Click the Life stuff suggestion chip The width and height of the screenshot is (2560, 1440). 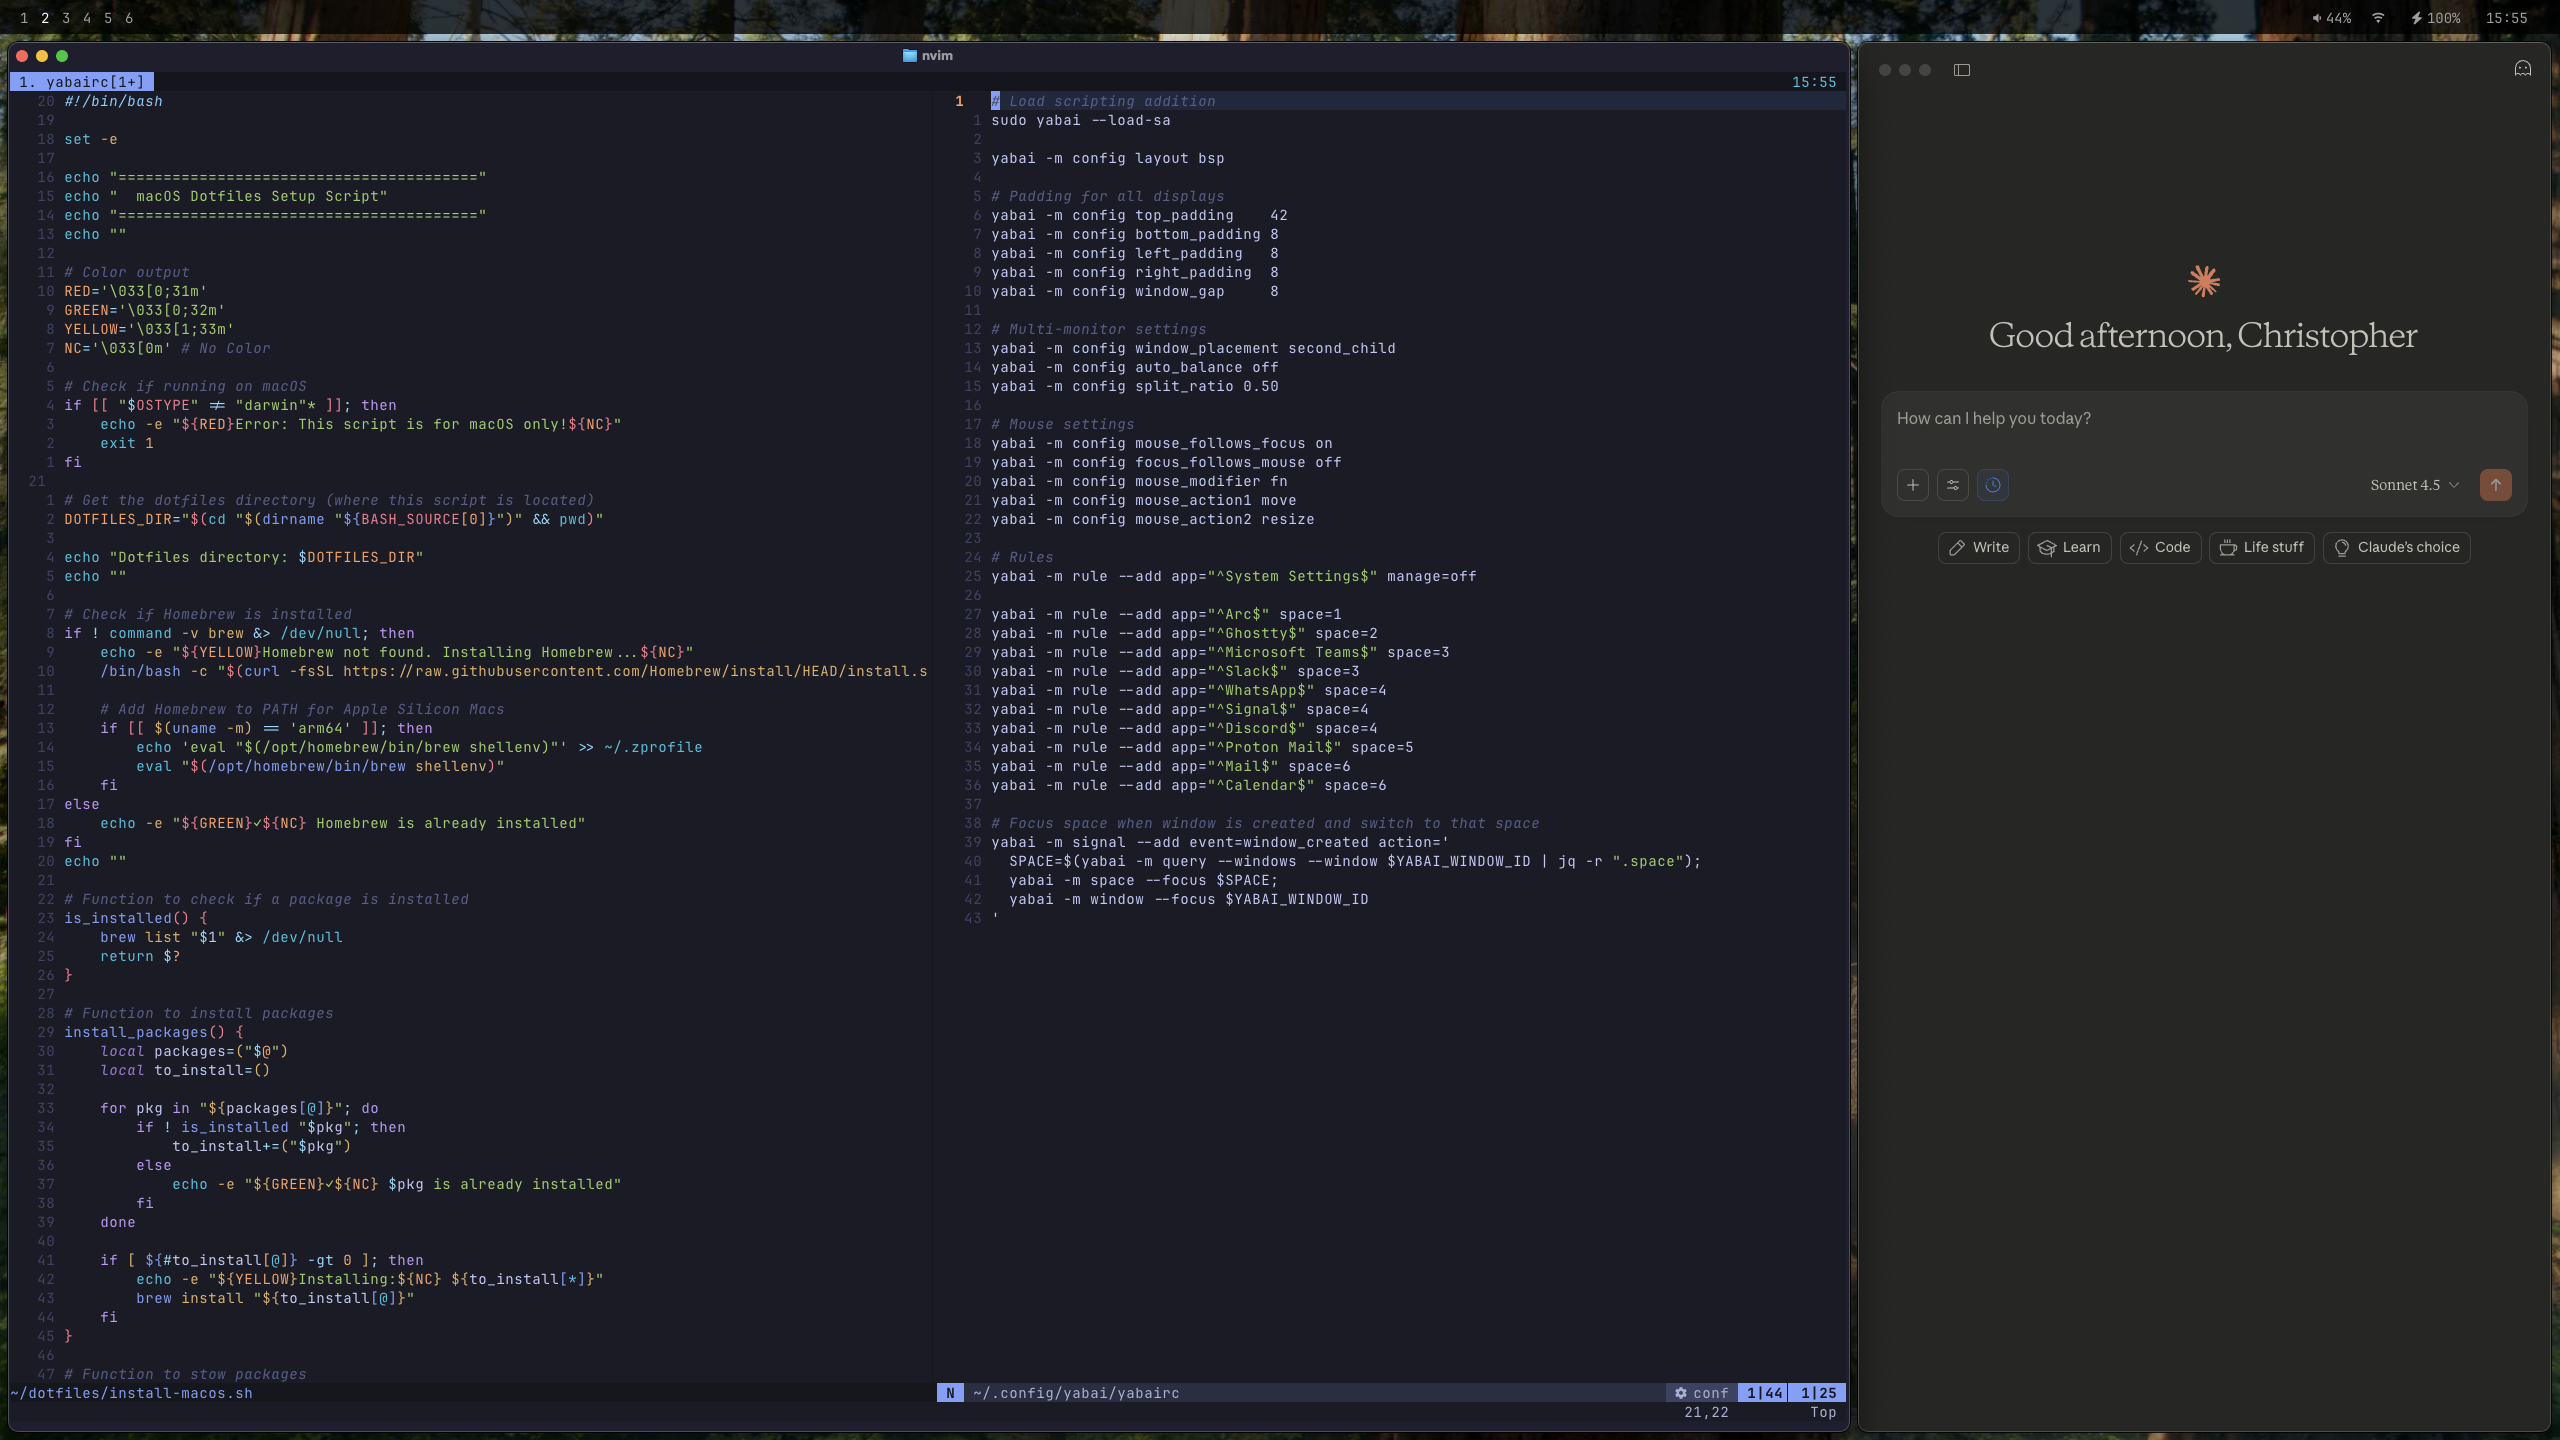(2261, 547)
